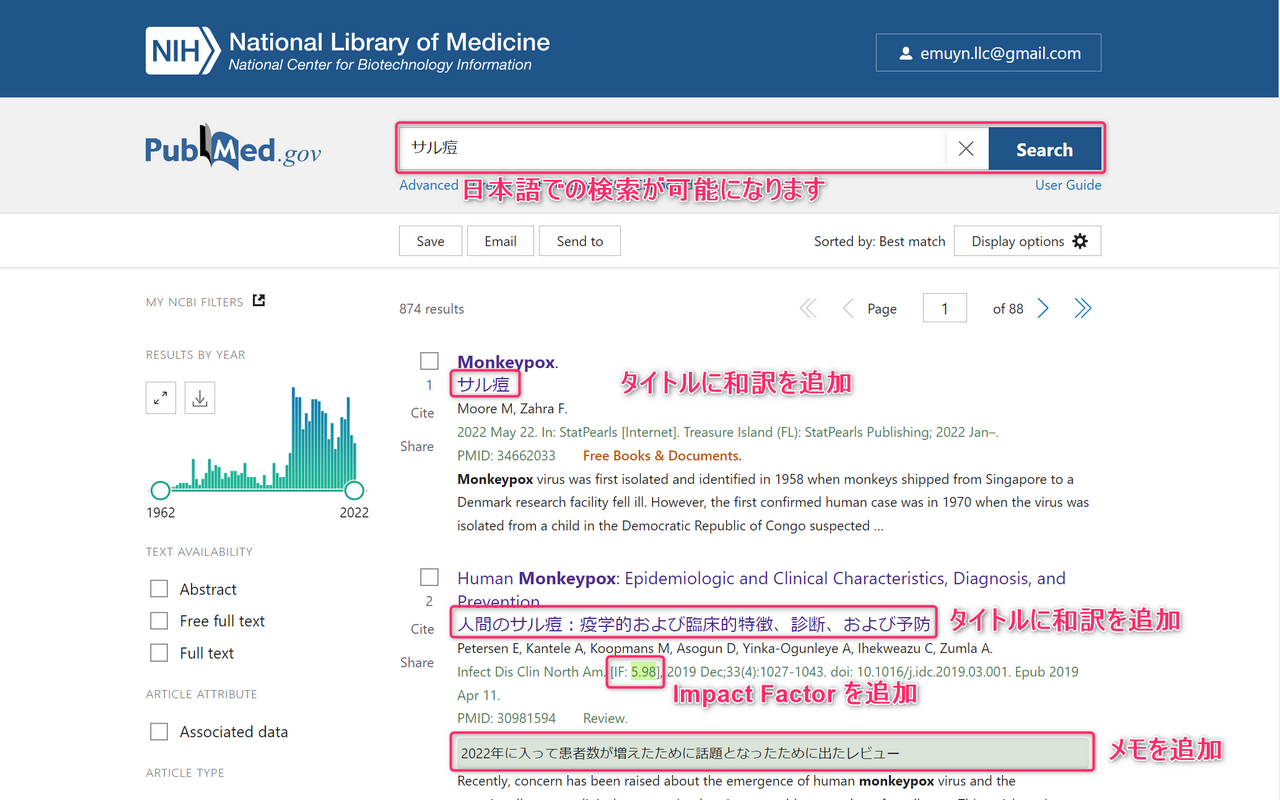
Task: Click the NIH logo in header
Action: [182, 51]
